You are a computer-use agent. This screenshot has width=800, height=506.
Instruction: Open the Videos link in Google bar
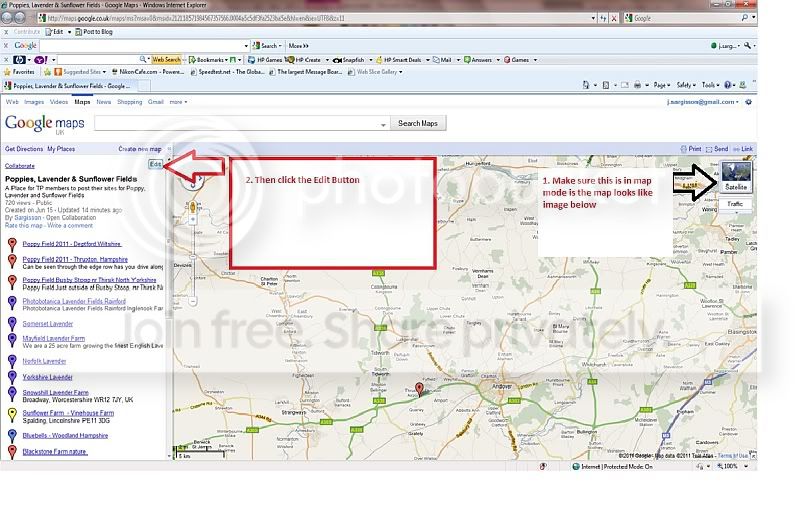point(59,102)
